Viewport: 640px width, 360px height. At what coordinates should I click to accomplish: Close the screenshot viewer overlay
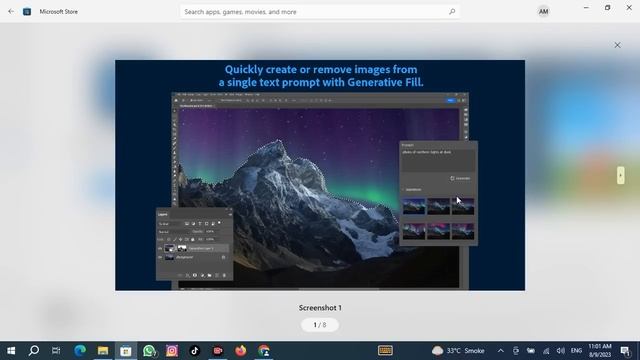coord(617,45)
